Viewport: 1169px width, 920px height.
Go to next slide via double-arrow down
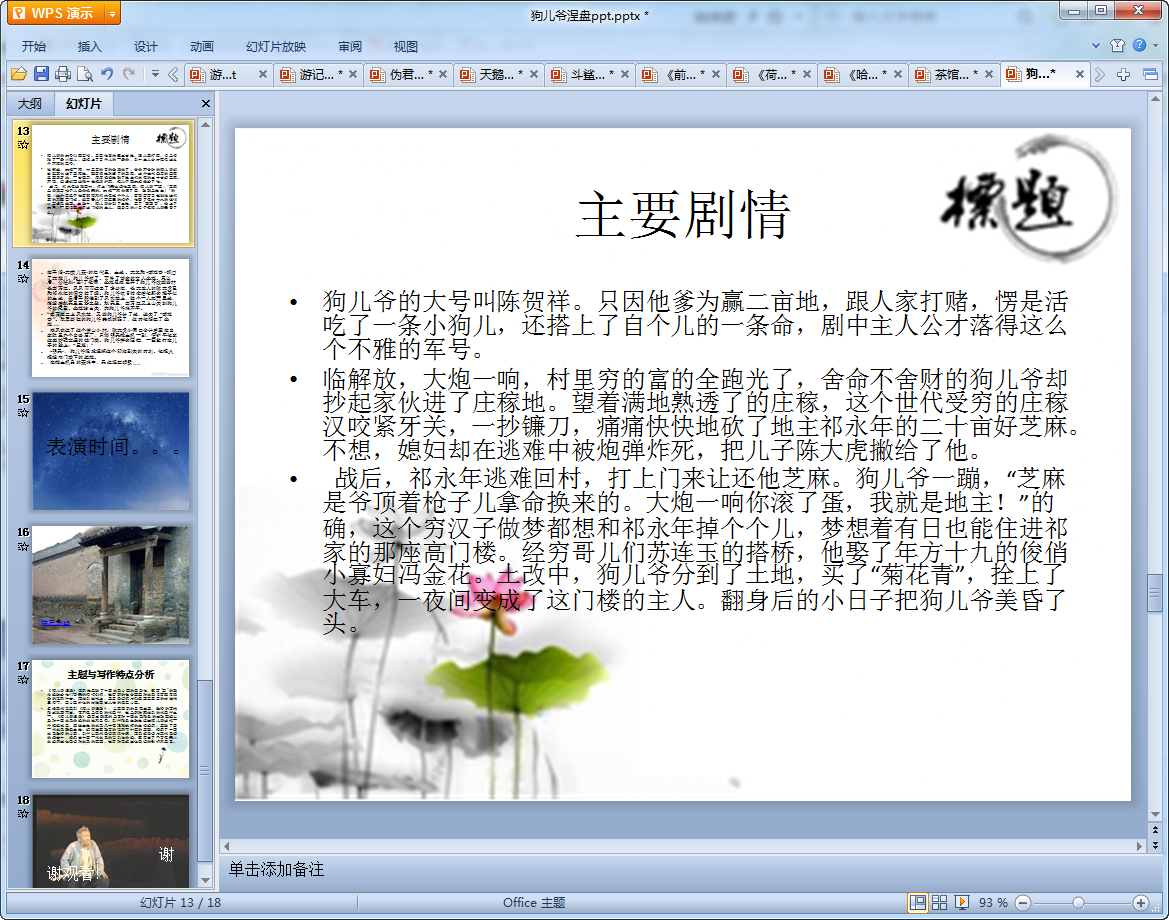(x=1156, y=845)
